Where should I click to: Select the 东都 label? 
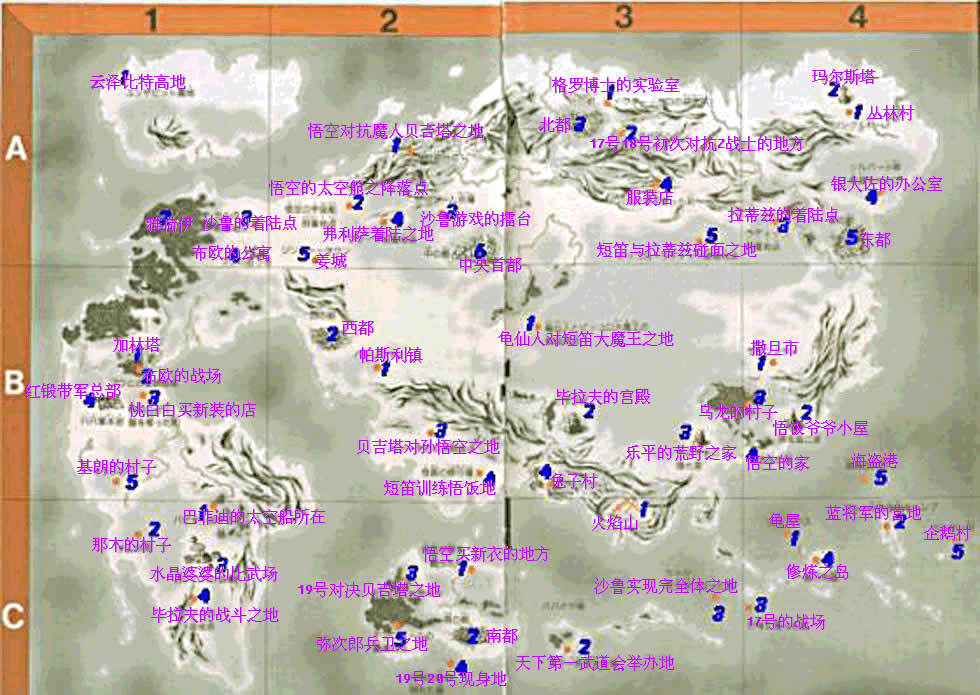[x=875, y=239]
